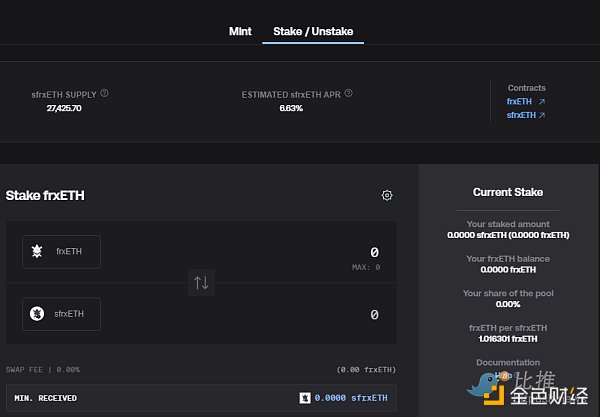Open the sfrxETH contract link
This screenshot has width=600, height=417.
coord(521,115)
